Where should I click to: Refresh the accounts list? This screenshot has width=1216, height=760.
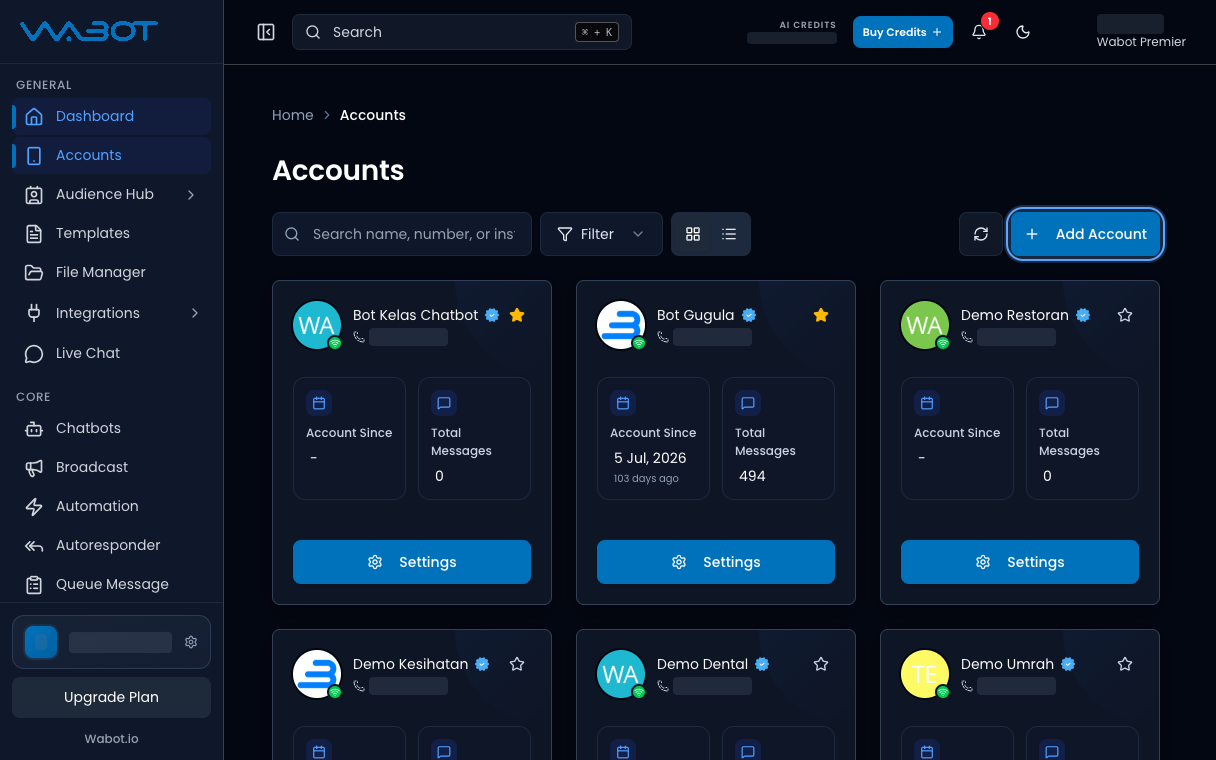(981, 234)
